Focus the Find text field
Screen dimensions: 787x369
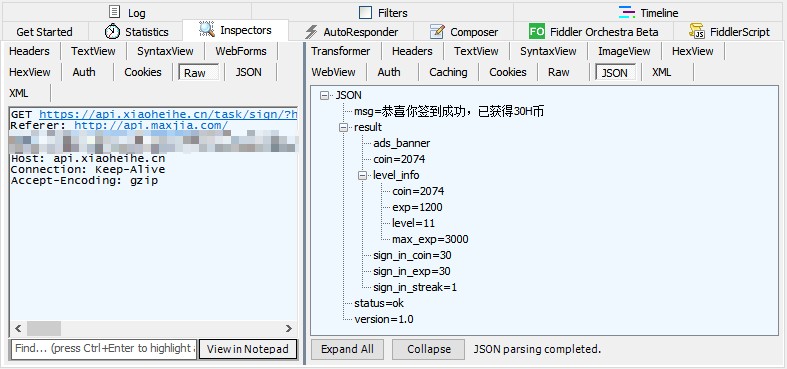pyautogui.click(x=104, y=348)
